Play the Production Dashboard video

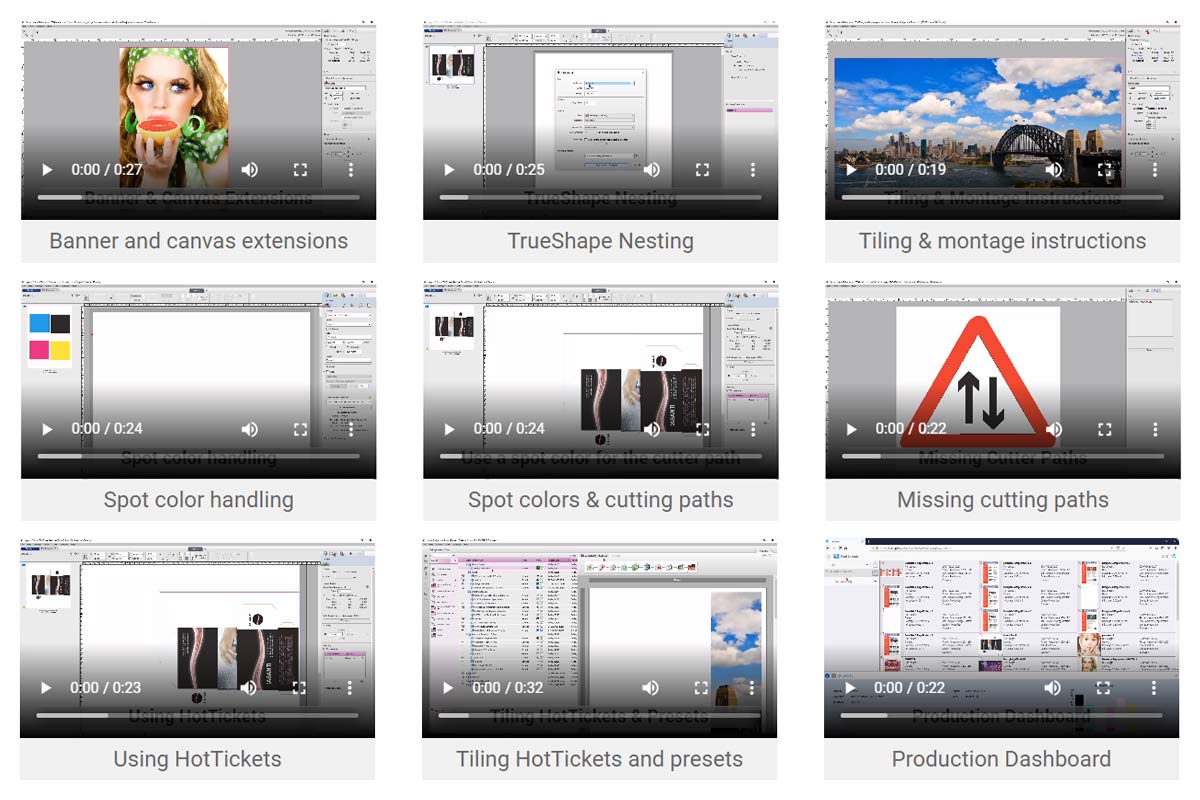850,688
